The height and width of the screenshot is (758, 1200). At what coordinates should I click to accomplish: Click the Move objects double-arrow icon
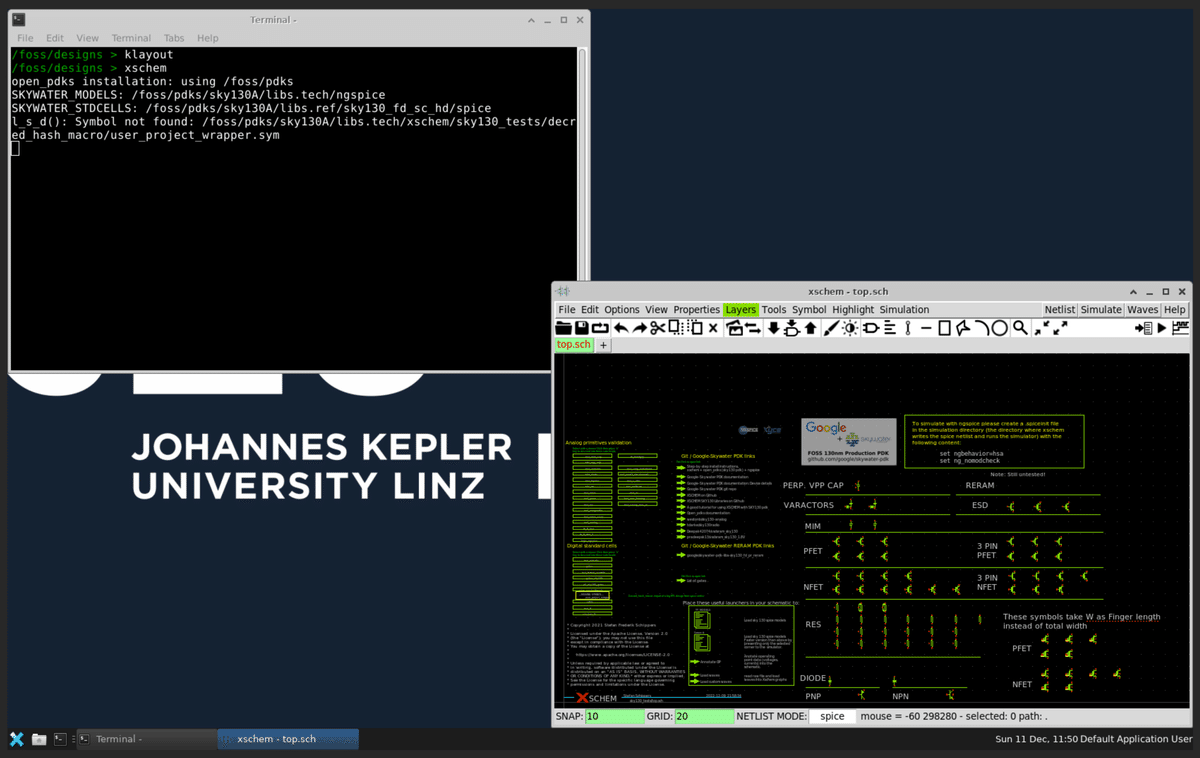click(753, 328)
